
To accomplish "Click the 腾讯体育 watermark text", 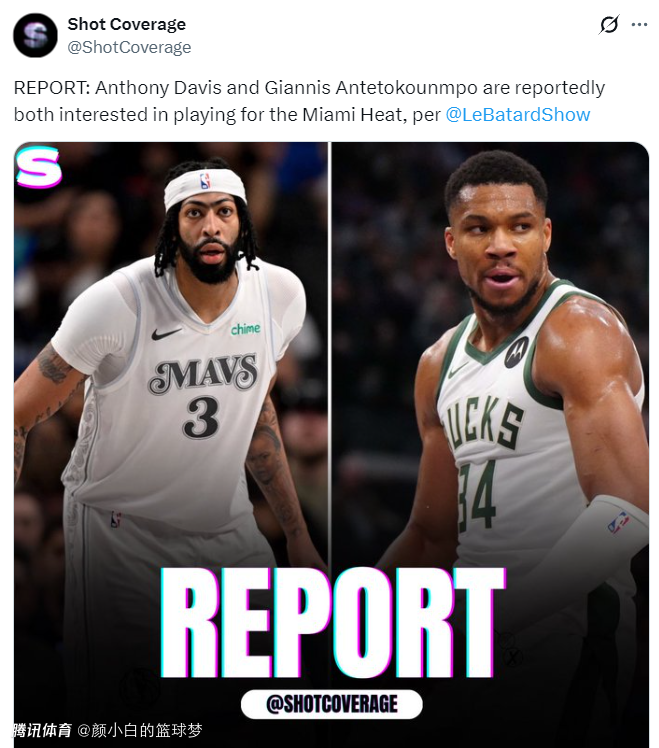I will pos(42,730).
